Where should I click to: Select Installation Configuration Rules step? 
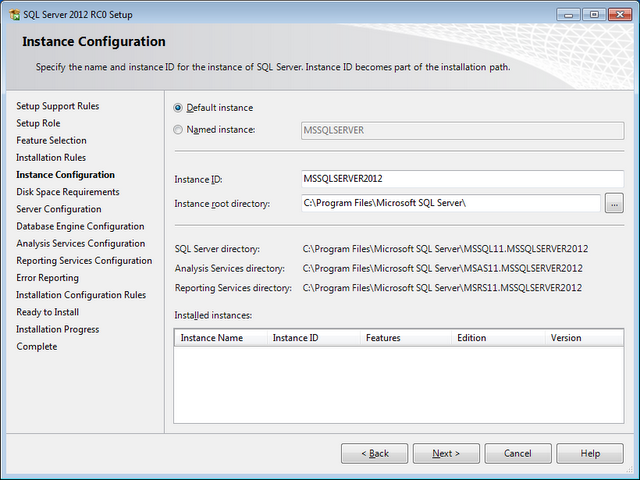pyautogui.click(x=81, y=295)
